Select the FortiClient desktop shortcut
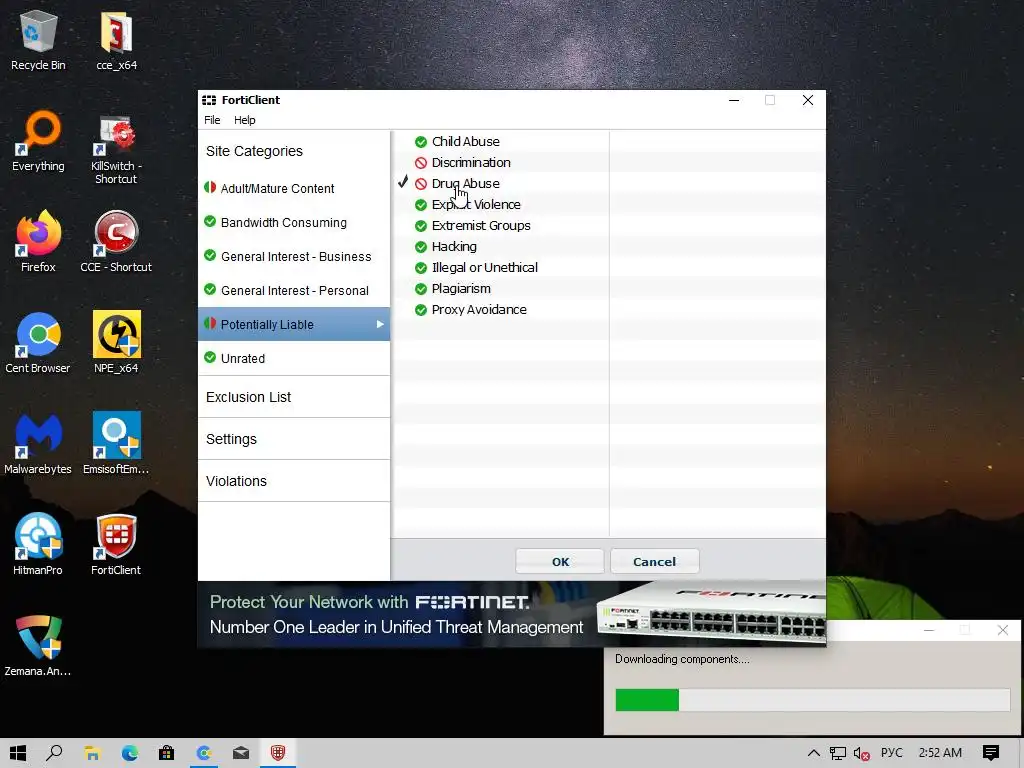The width and height of the screenshot is (1024, 768). click(x=116, y=545)
